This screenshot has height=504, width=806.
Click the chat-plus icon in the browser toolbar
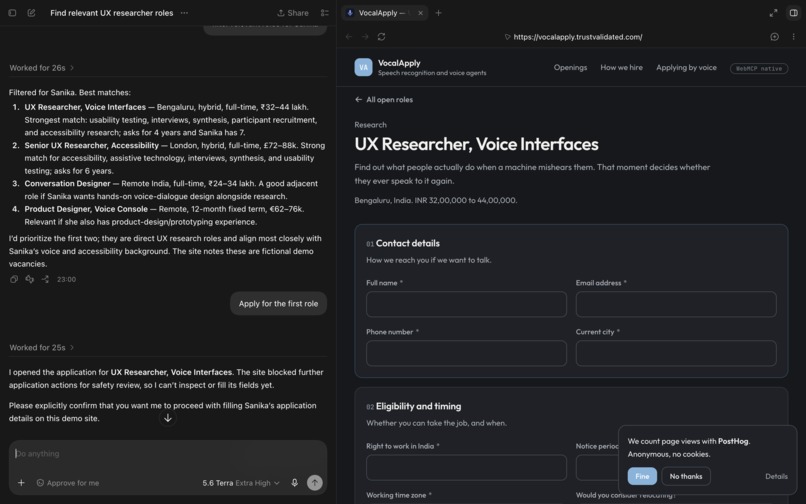774,37
